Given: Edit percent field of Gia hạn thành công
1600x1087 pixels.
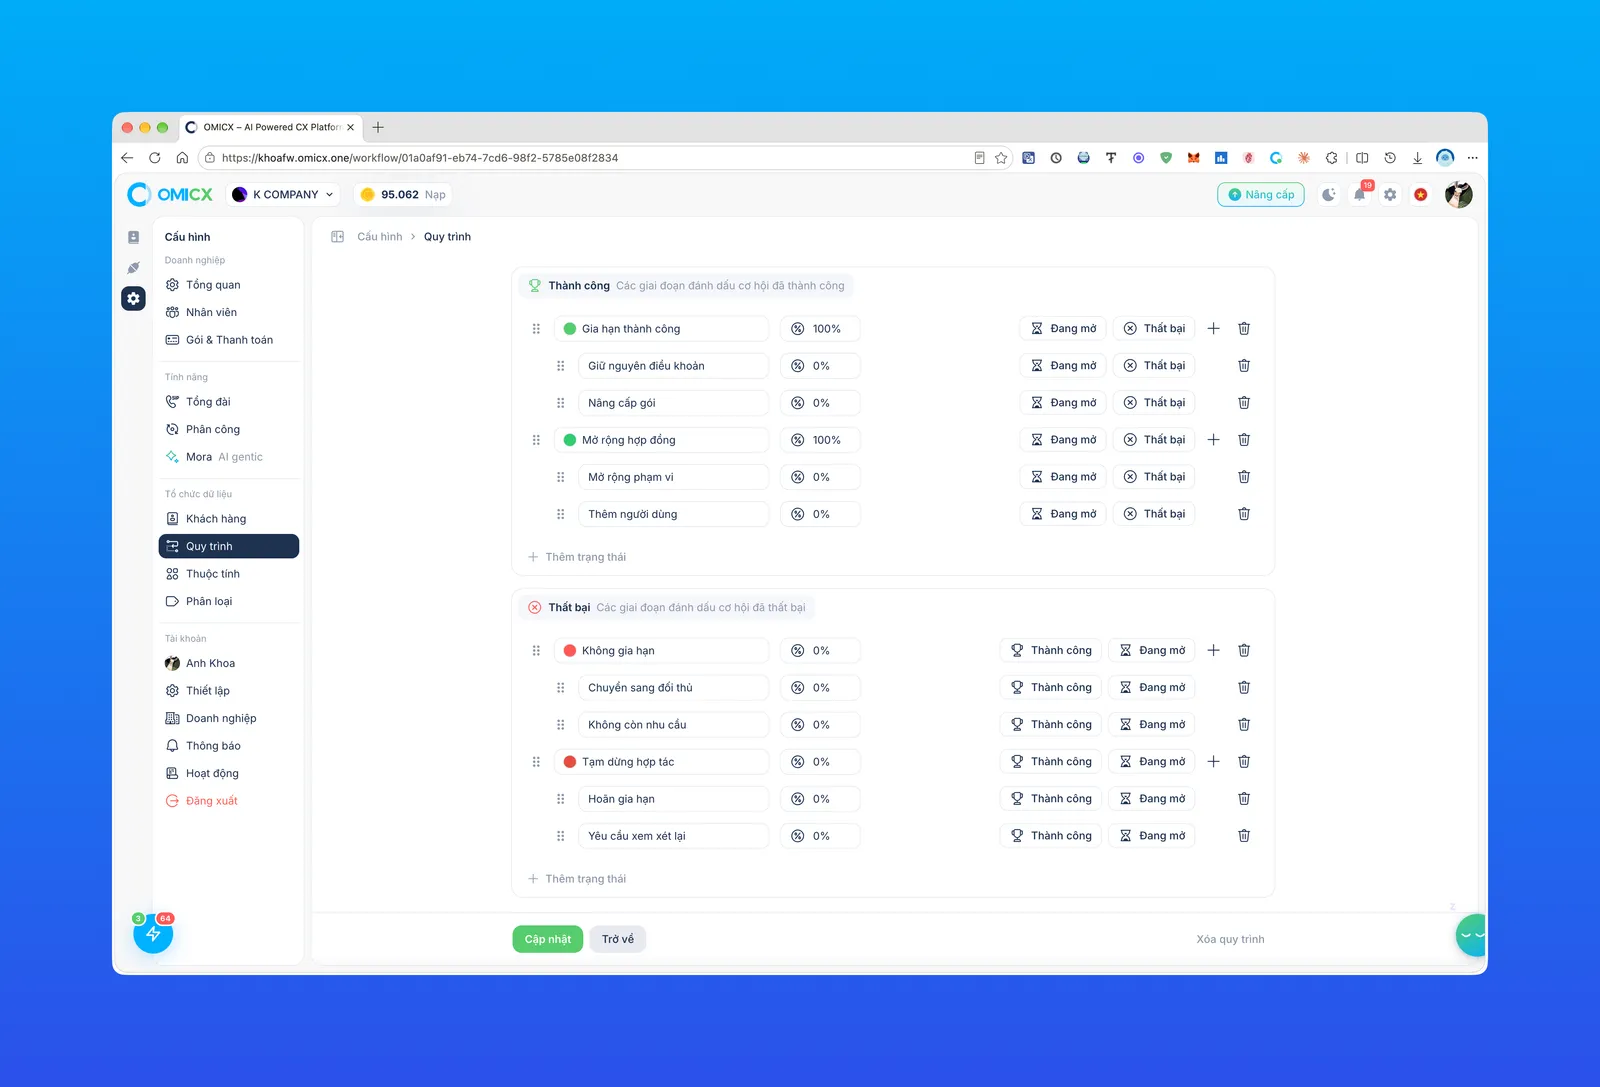Looking at the screenshot, I should click(820, 329).
